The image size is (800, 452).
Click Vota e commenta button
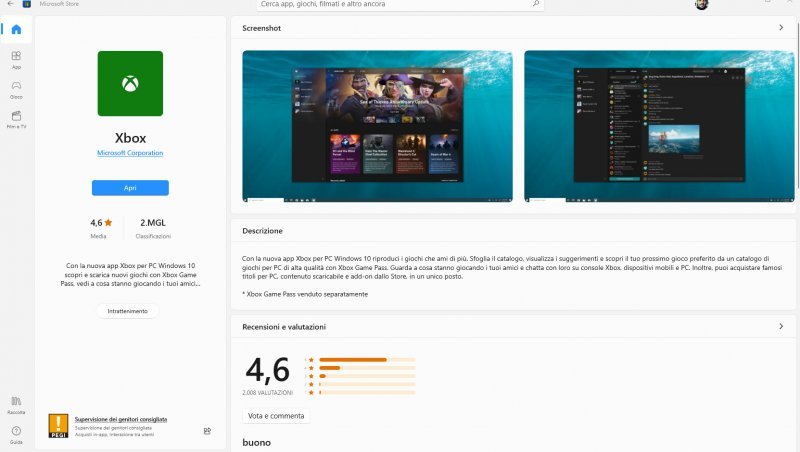pyautogui.click(x=276, y=416)
